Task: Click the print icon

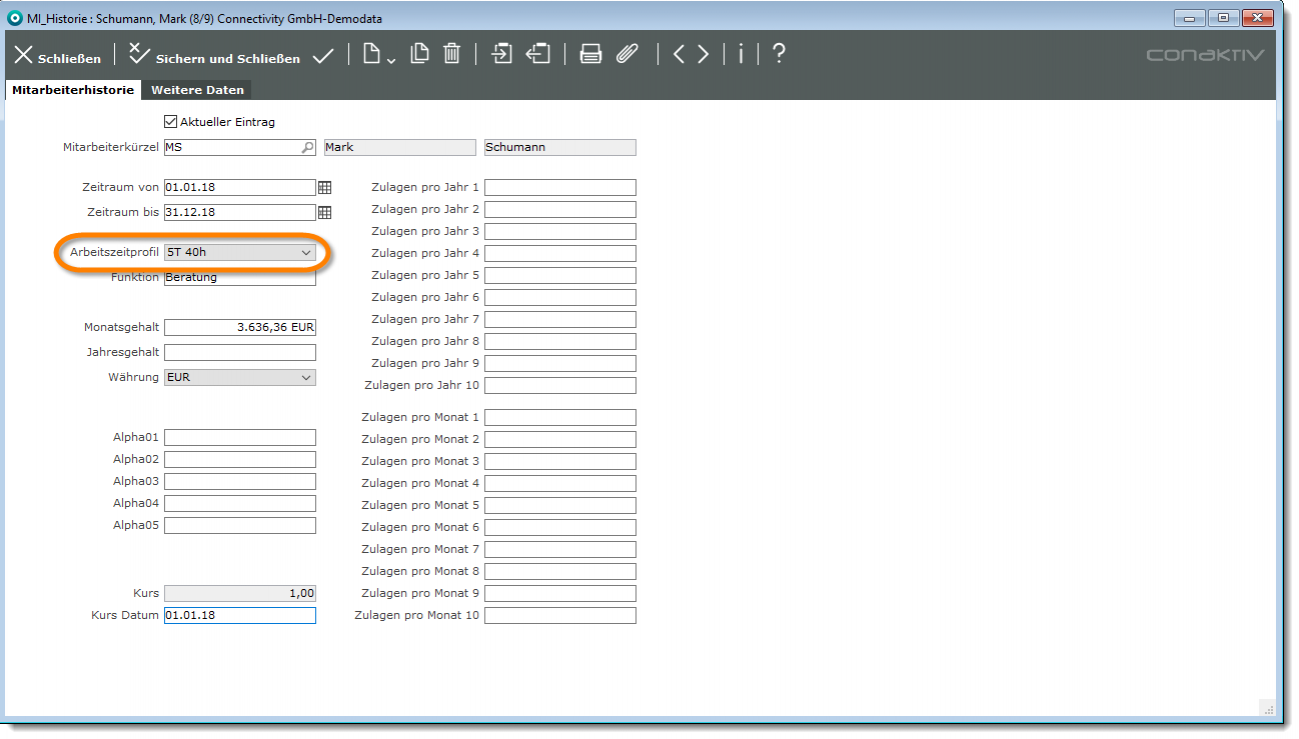Action: (591, 54)
